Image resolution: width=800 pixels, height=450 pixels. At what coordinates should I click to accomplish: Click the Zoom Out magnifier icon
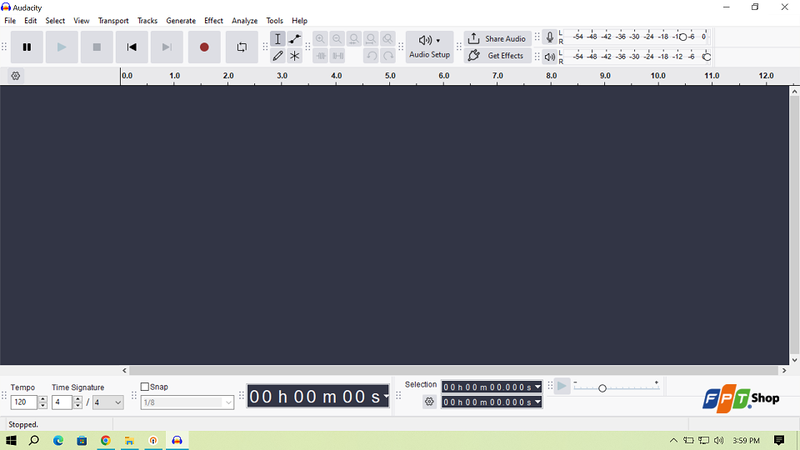[337, 39]
